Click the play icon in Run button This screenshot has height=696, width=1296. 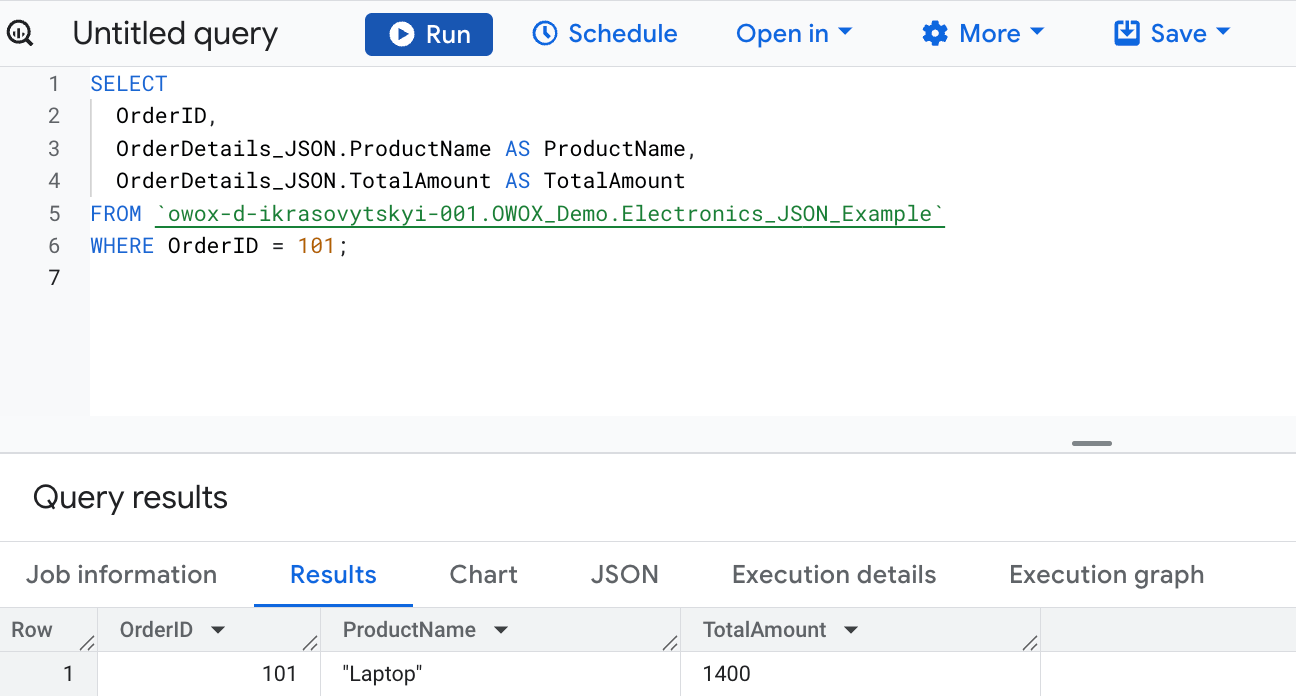(402, 34)
